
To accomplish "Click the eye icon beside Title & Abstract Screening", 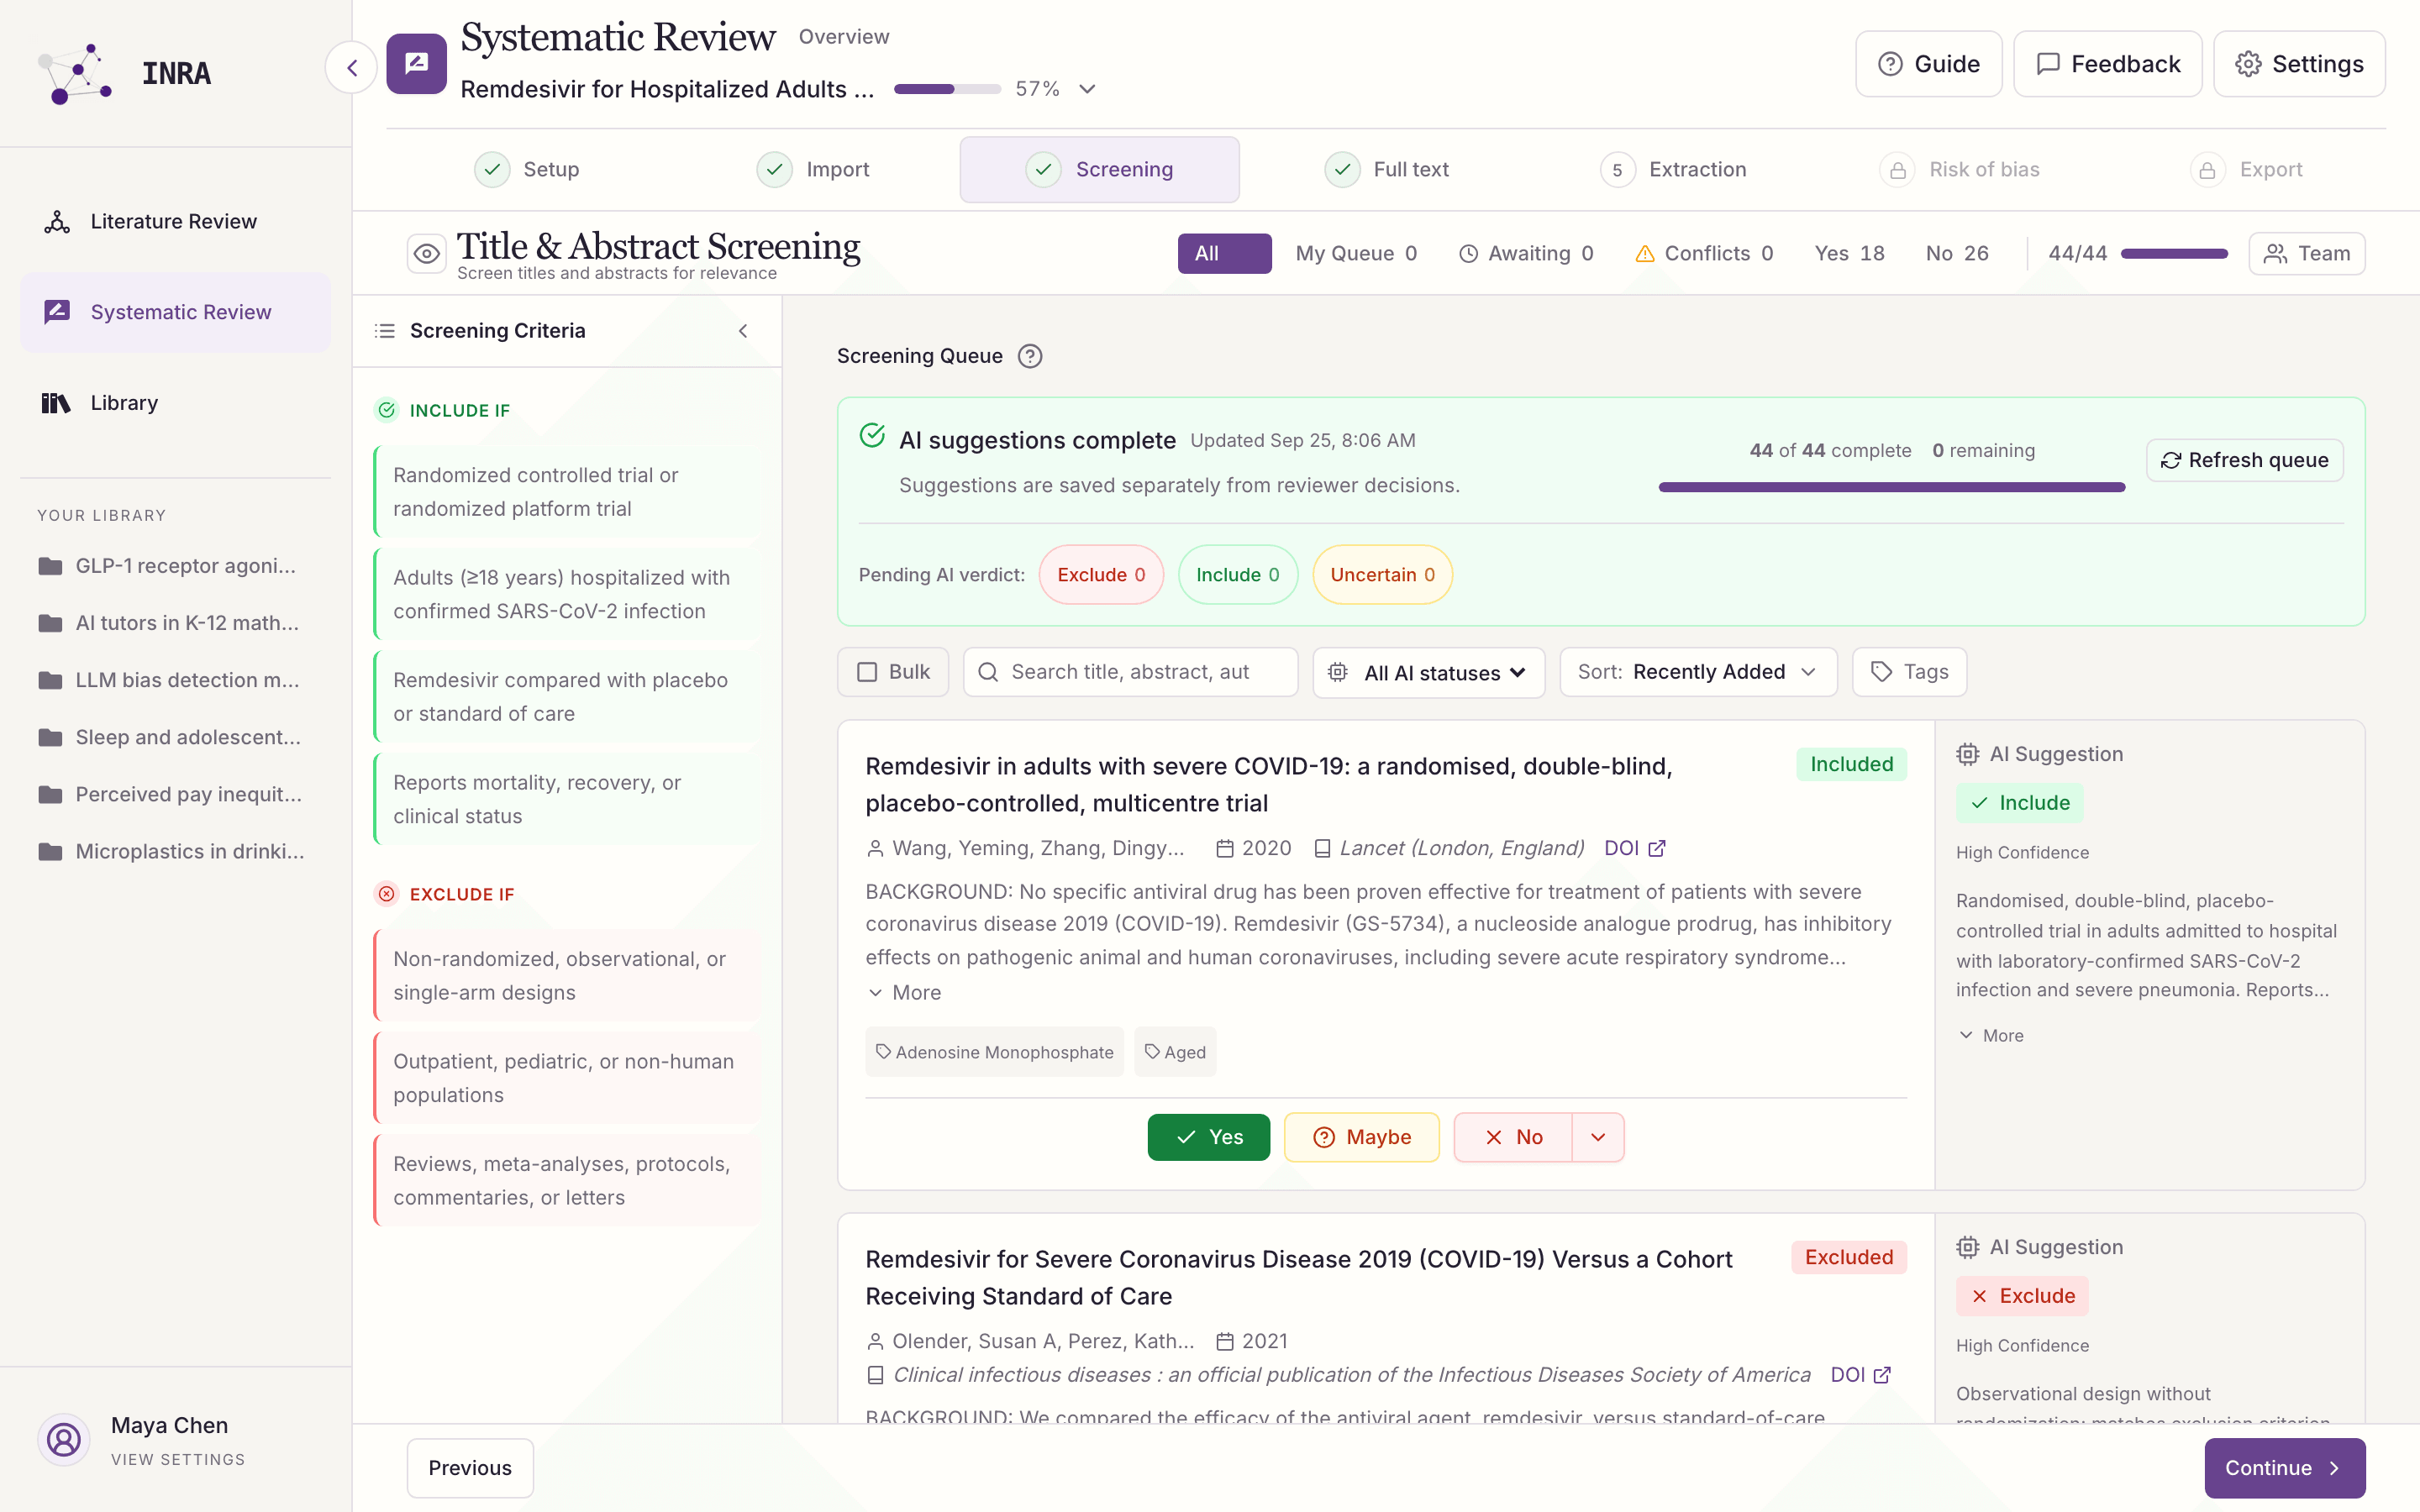I will coord(426,254).
